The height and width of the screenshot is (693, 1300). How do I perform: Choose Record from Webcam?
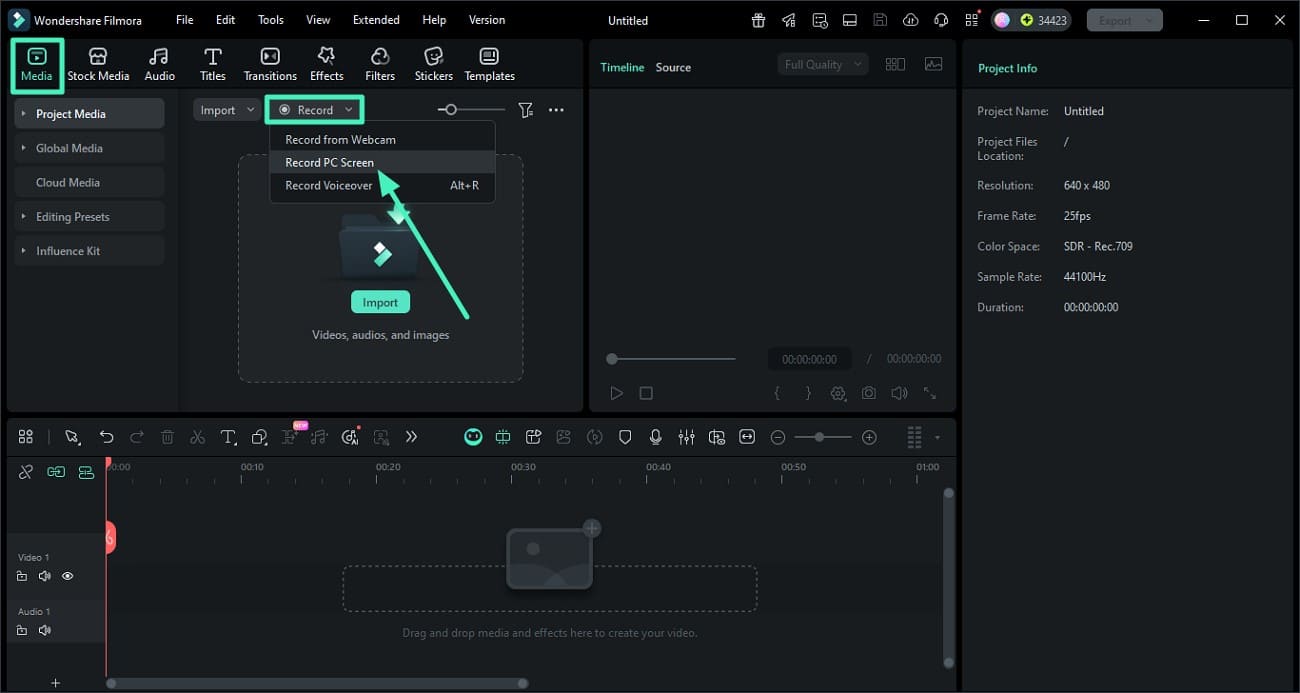click(382, 139)
